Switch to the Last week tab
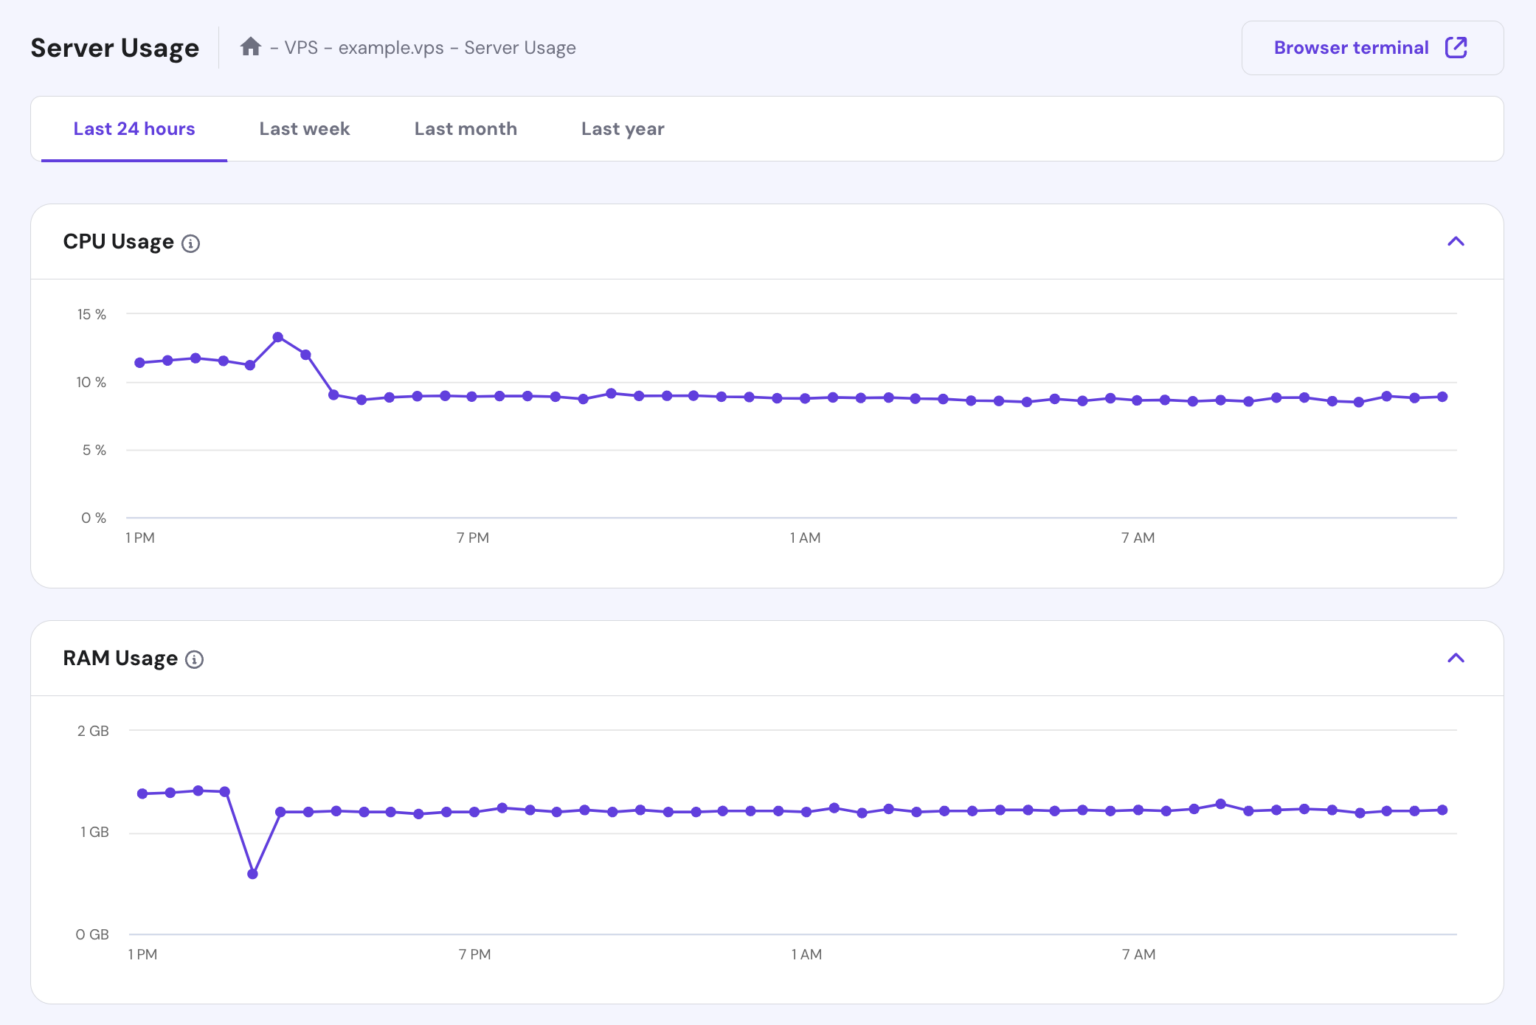The height and width of the screenshot is (1025, 1536). click(304, 128)
